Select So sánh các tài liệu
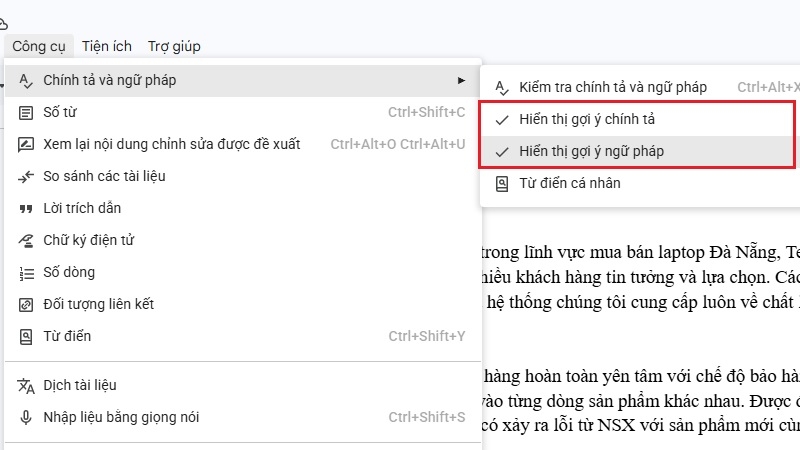Image resolution: width=800 pixels, height=450 pixels. pyautogui.click(x=243, y=177)
